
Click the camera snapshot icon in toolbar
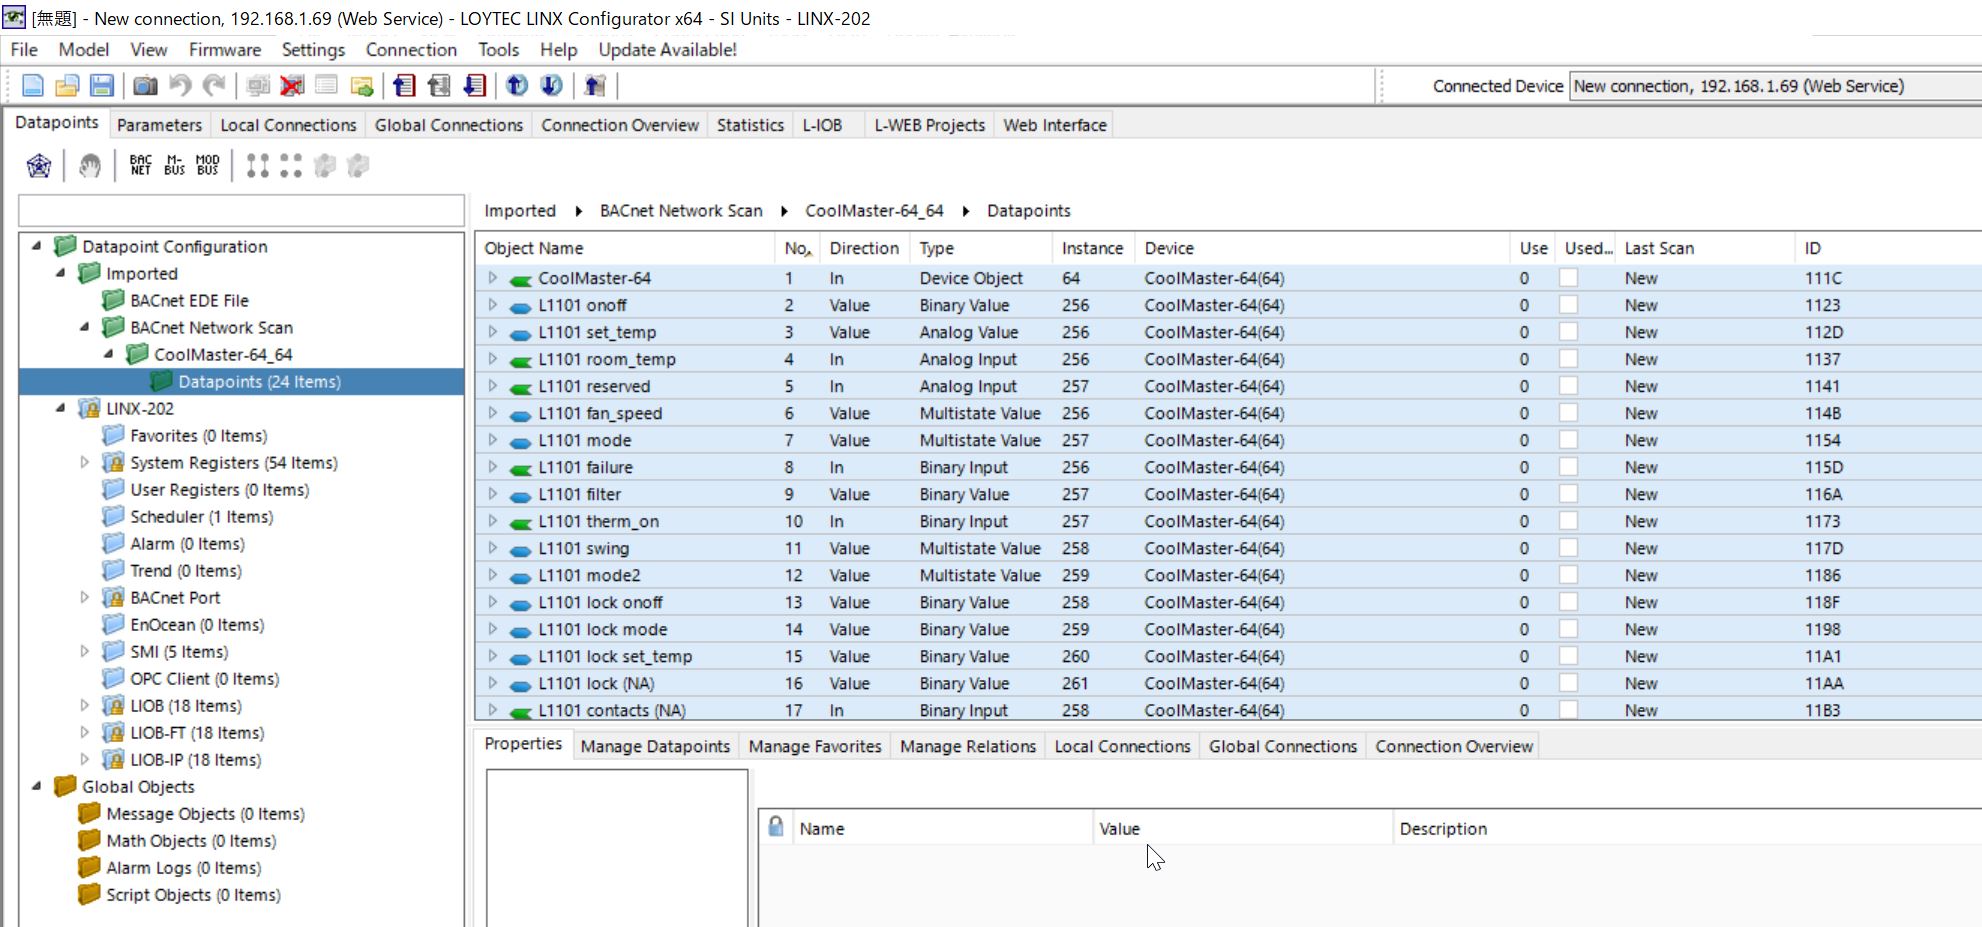pyautogui.click(x=145, y=86)
